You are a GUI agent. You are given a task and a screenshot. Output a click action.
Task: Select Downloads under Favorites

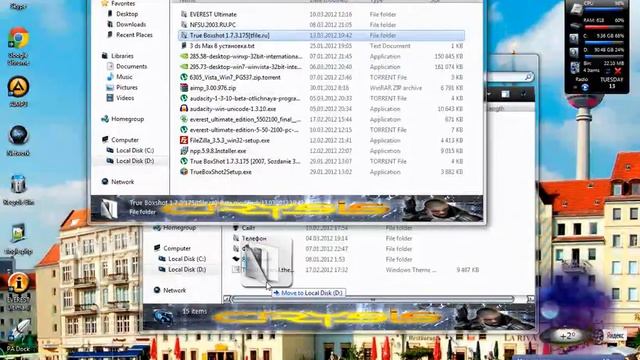131,24
